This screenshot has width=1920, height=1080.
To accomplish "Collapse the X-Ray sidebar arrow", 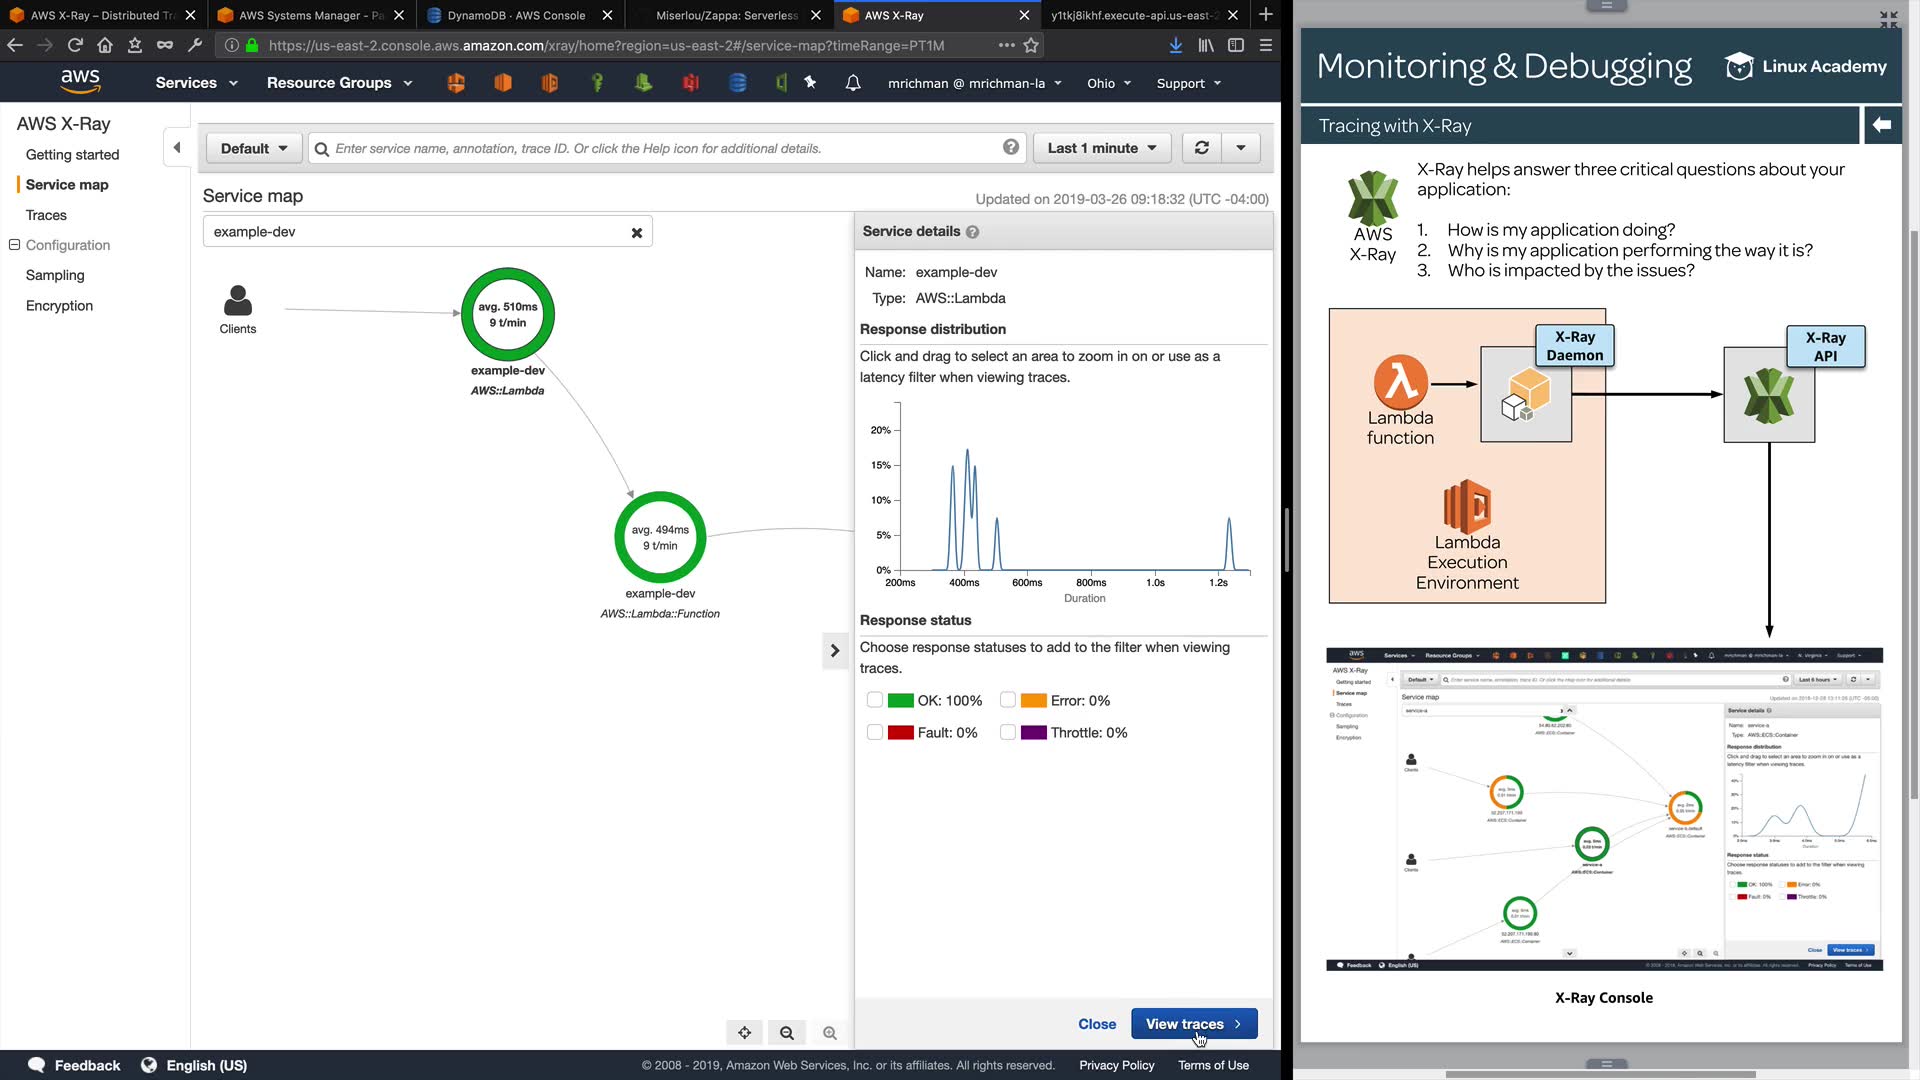I will pyautogui.click(x=177, y=148).
